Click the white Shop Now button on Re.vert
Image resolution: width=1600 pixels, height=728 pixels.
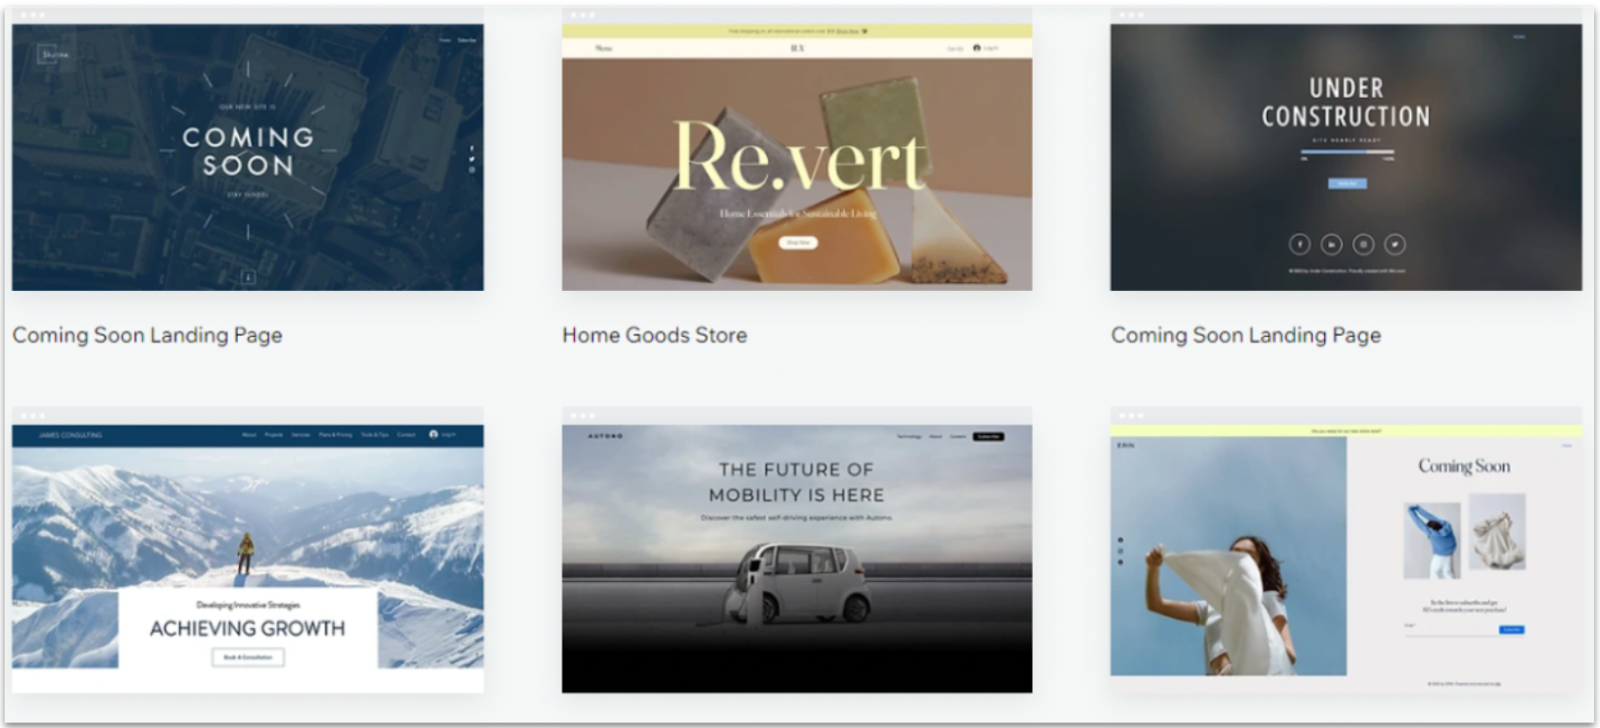(x=797, y=243)
